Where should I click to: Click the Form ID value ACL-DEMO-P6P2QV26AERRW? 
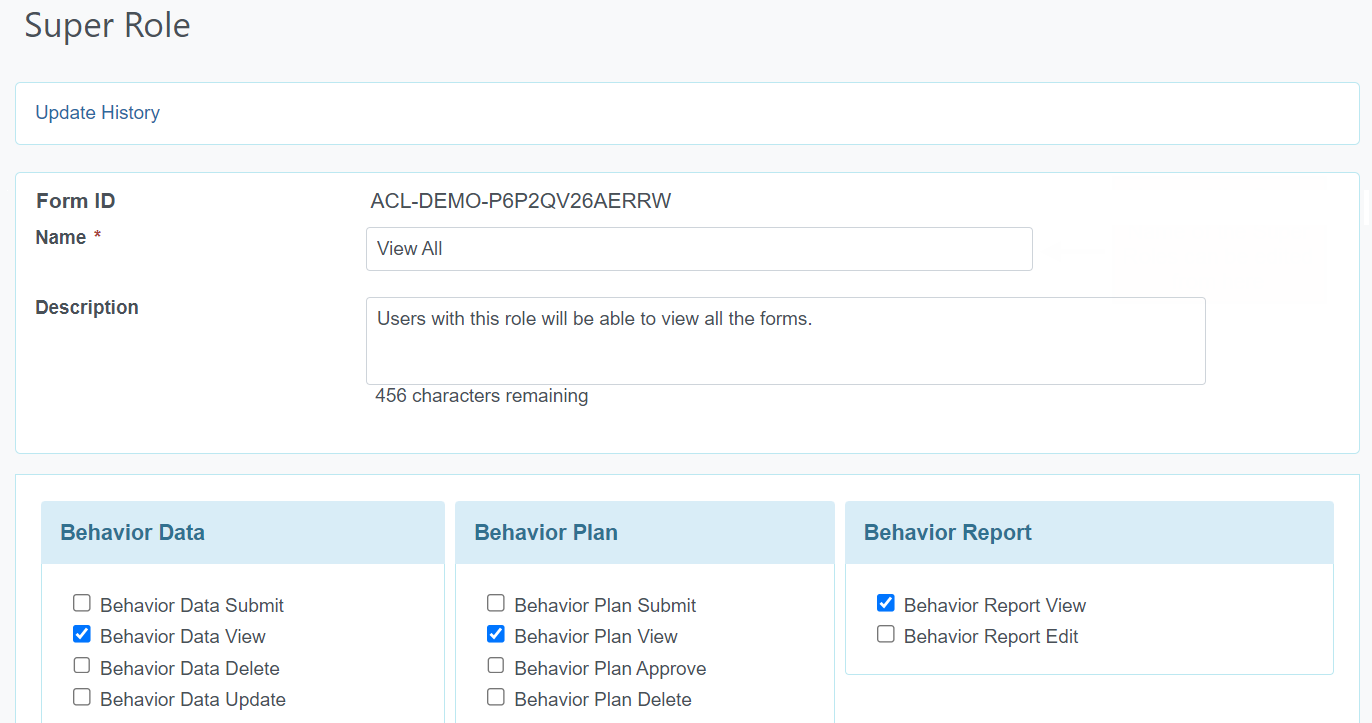click(520, 201)
